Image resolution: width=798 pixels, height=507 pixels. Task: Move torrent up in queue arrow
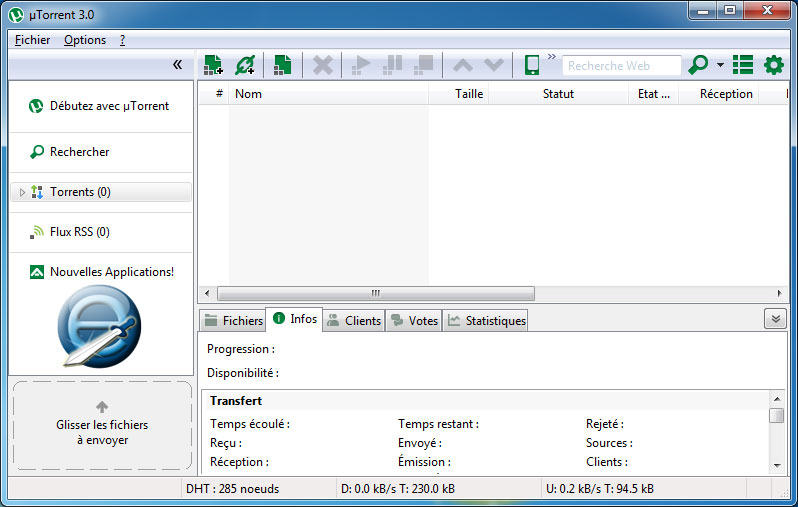pos(463,65)
